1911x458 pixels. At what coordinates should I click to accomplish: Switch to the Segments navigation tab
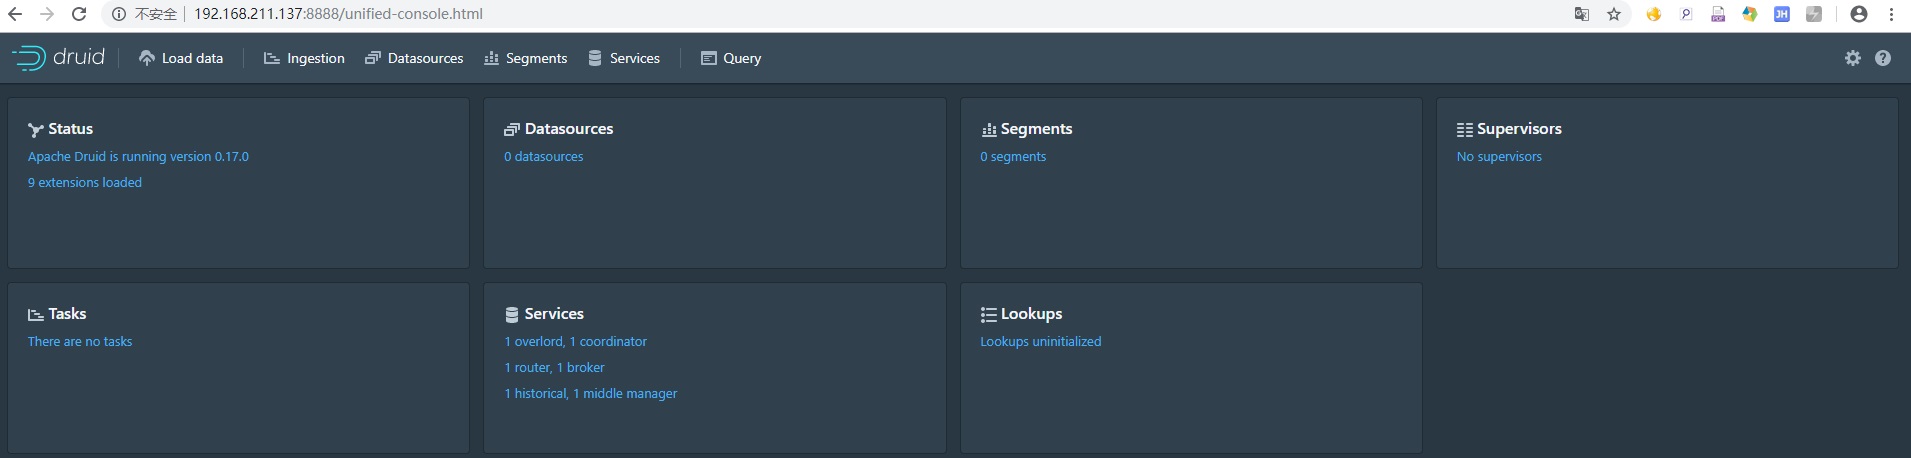coord(525,58)
